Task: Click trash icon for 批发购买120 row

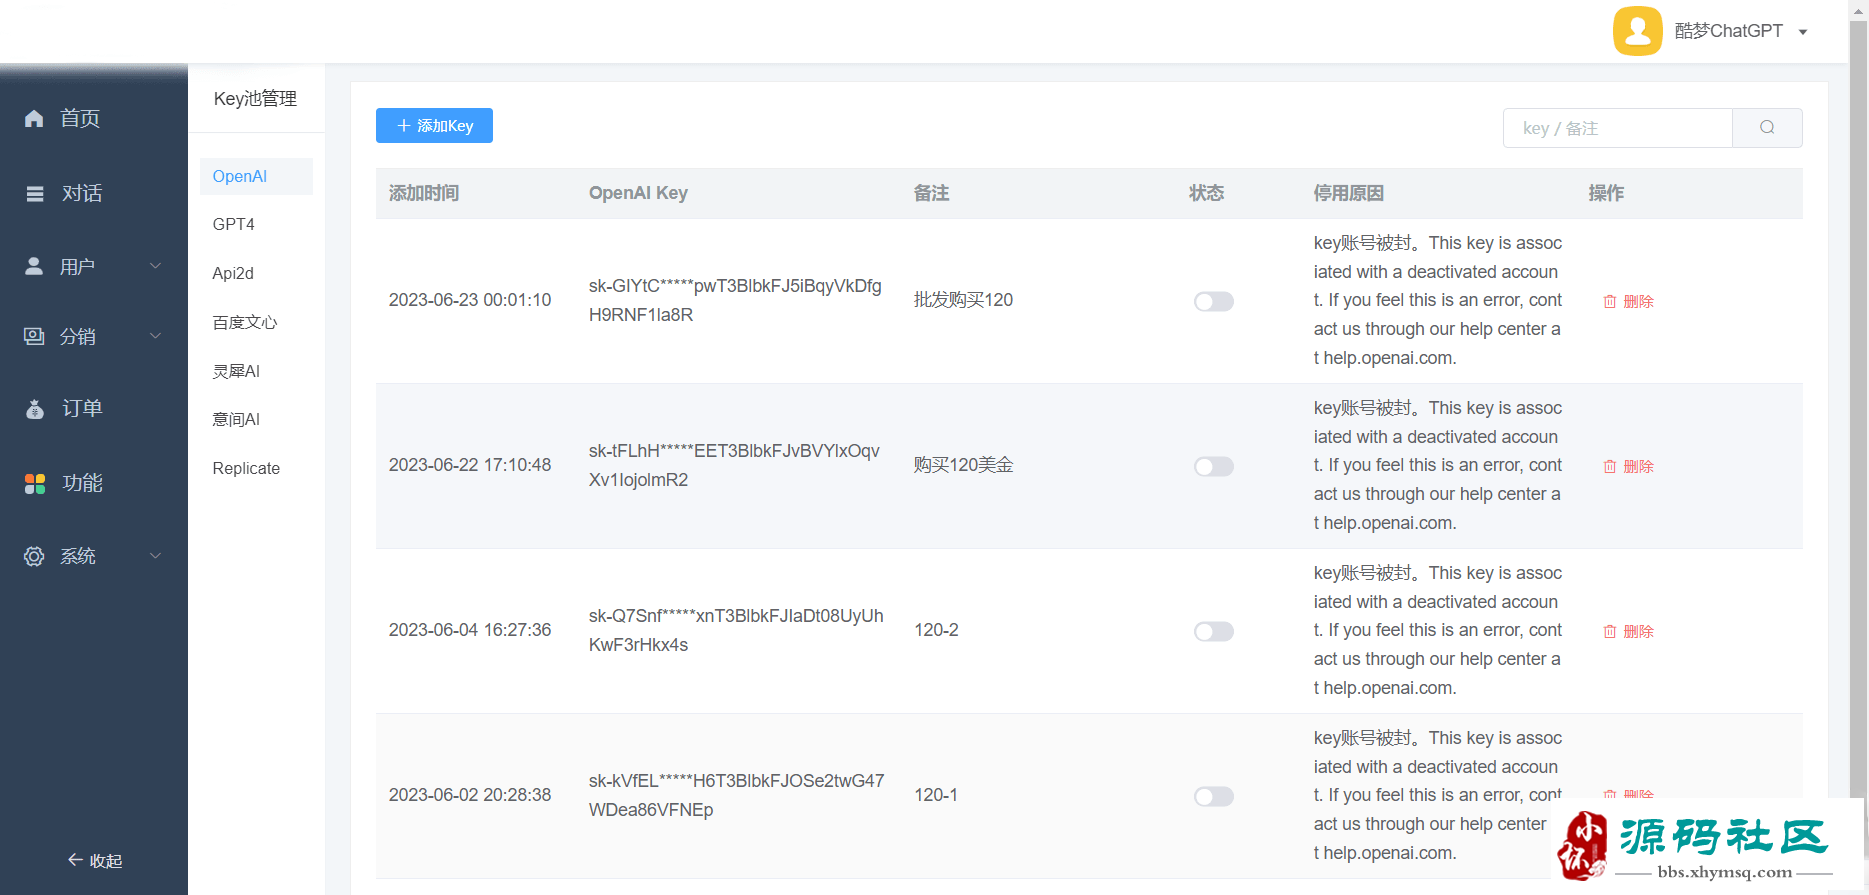Action: (1610, 301)
